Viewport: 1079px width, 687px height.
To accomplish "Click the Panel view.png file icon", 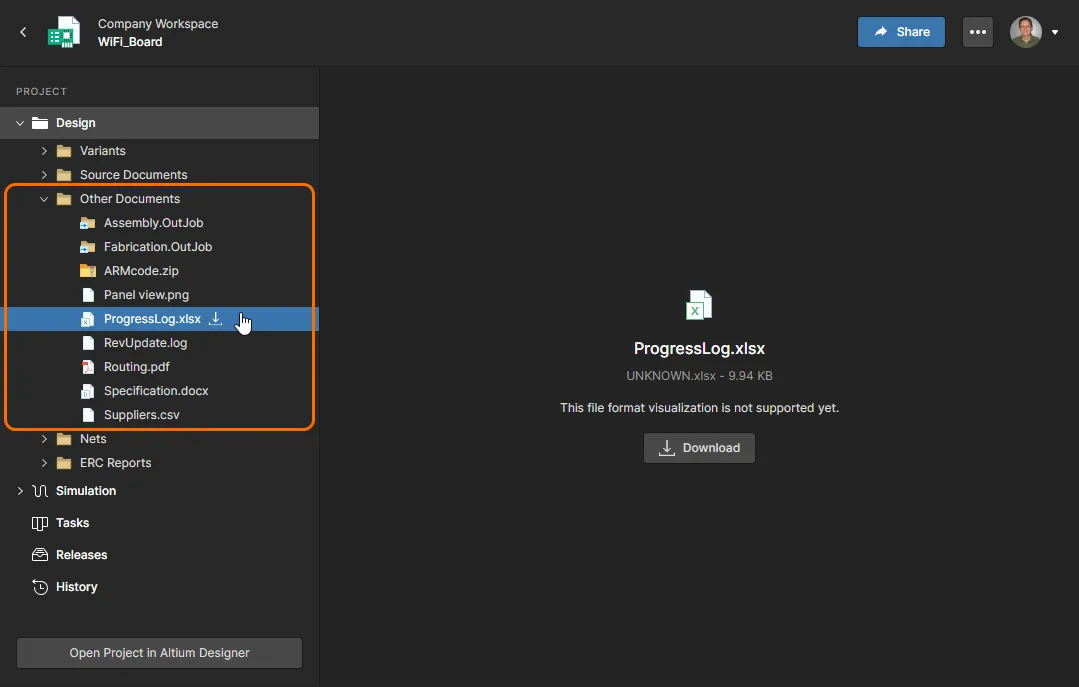I will [x=88, y=295].
